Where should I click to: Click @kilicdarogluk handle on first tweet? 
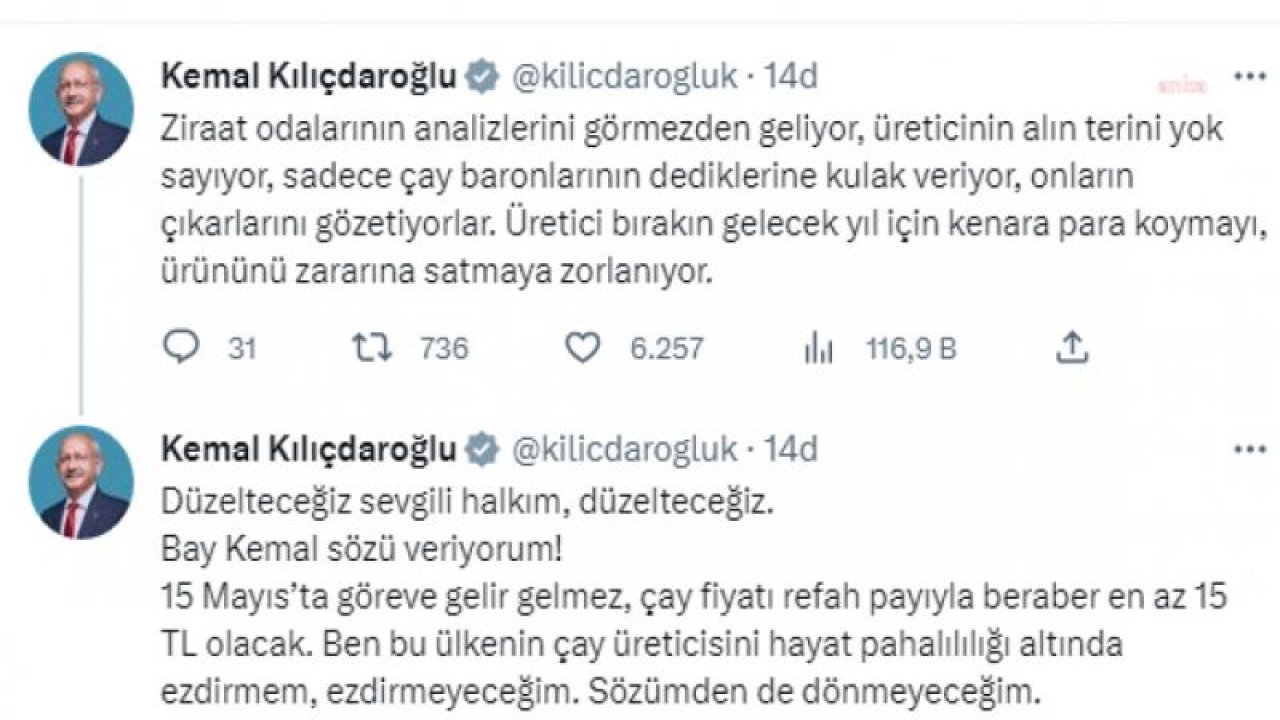(624, 76)
